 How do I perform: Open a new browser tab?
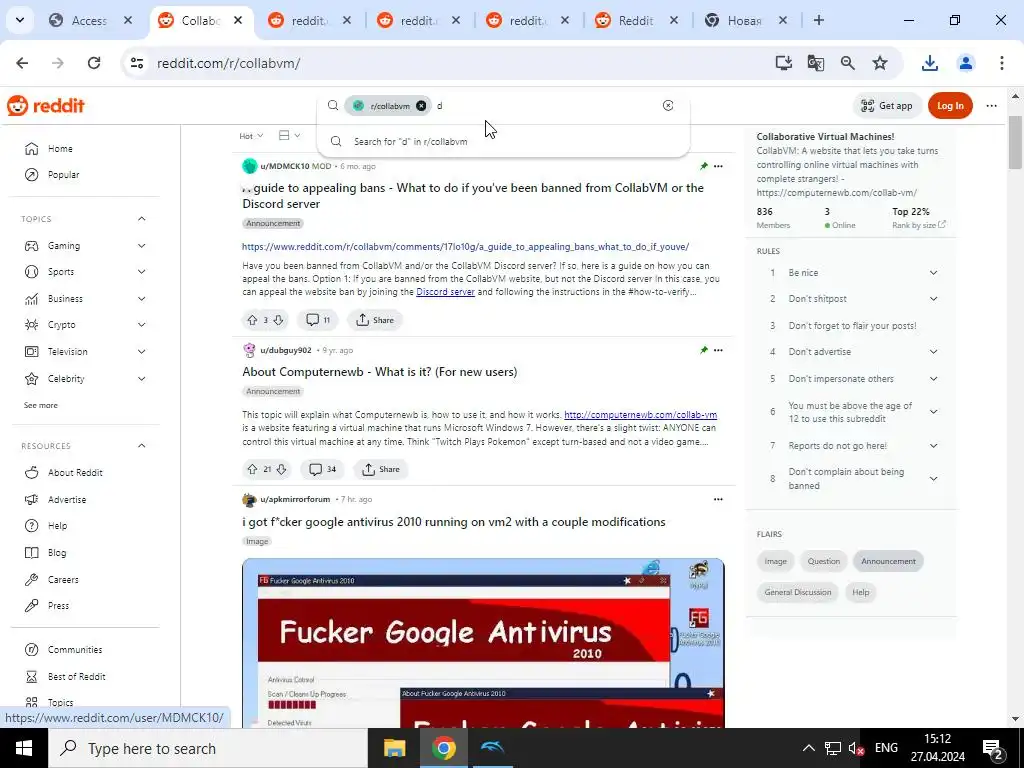click(818, 20)
